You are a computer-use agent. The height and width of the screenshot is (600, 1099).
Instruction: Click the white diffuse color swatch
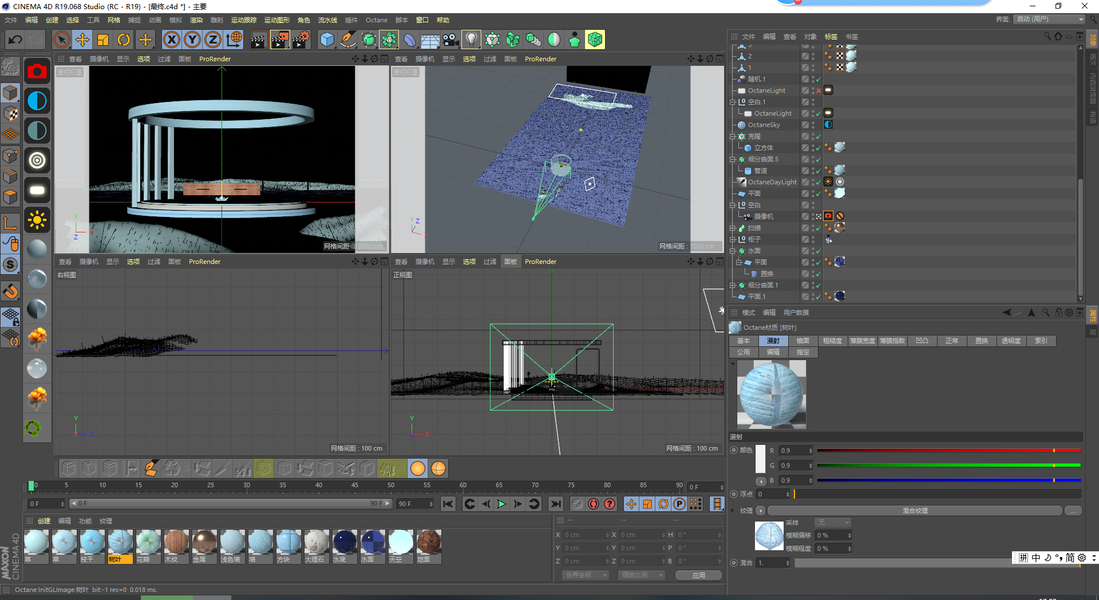760,458
